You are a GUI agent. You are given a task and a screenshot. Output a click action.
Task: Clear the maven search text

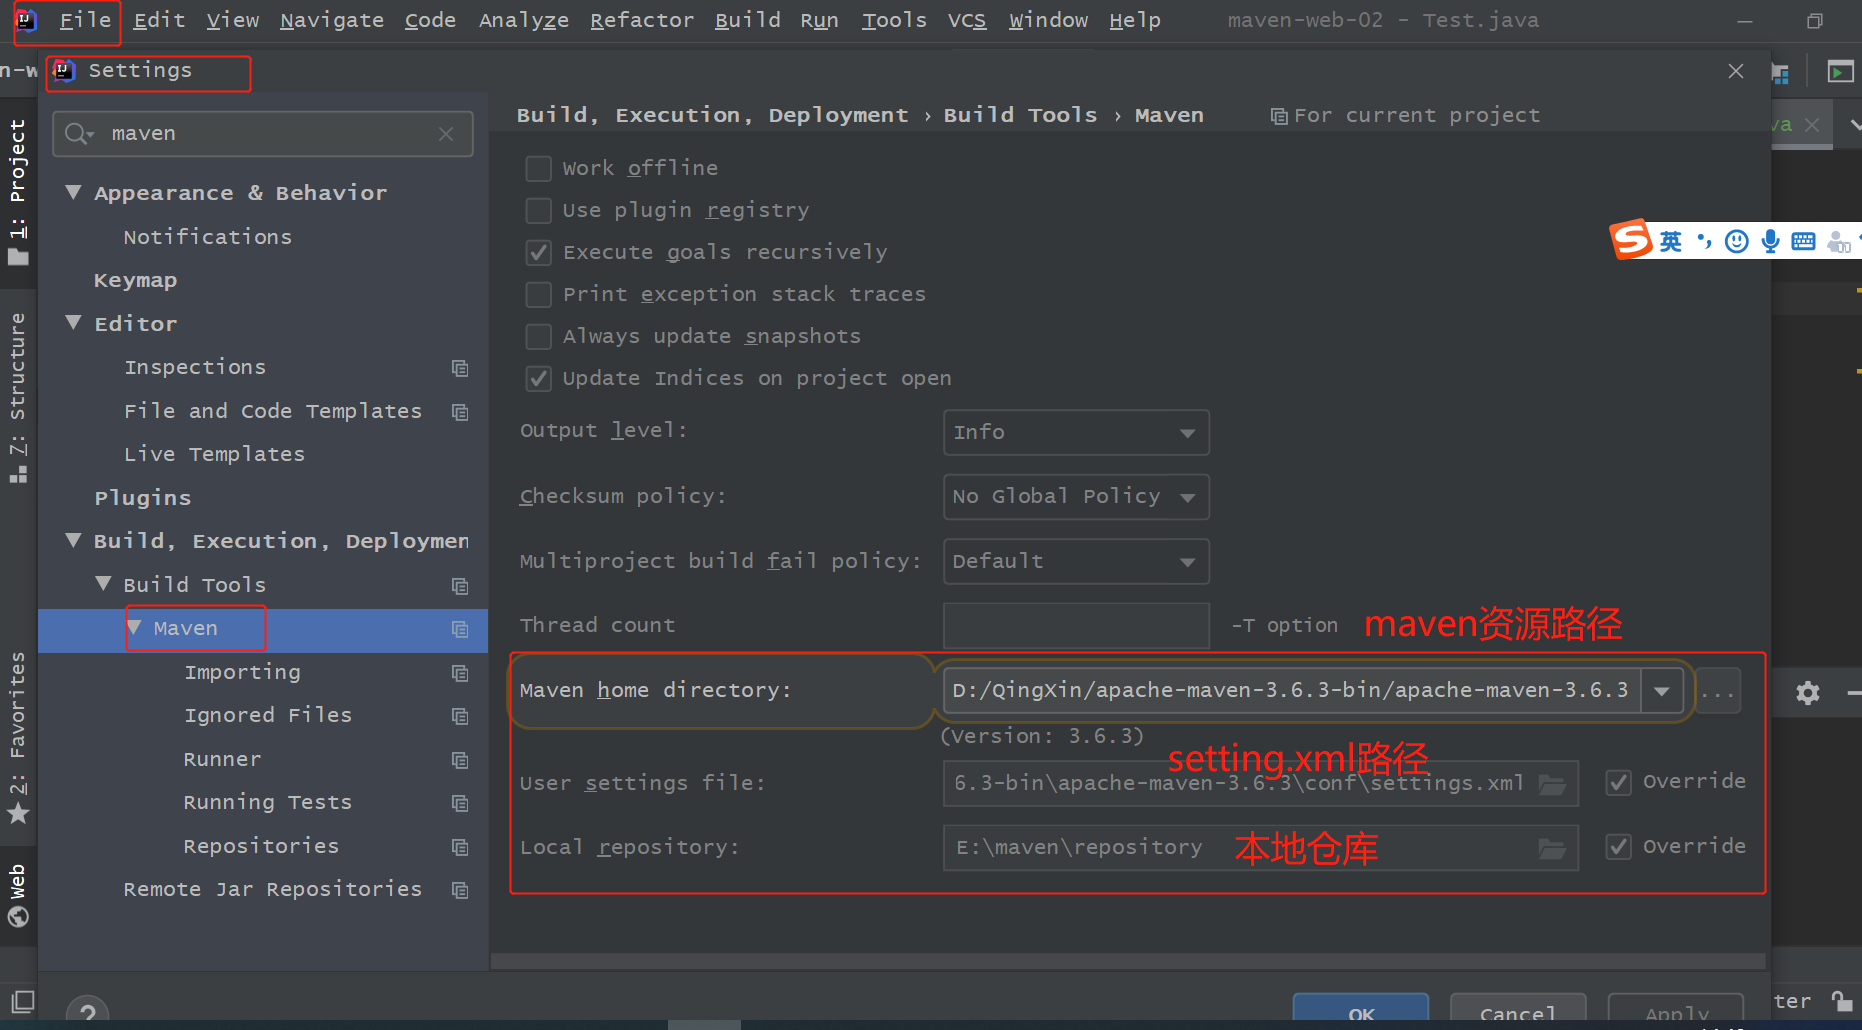tap(446, 134)
